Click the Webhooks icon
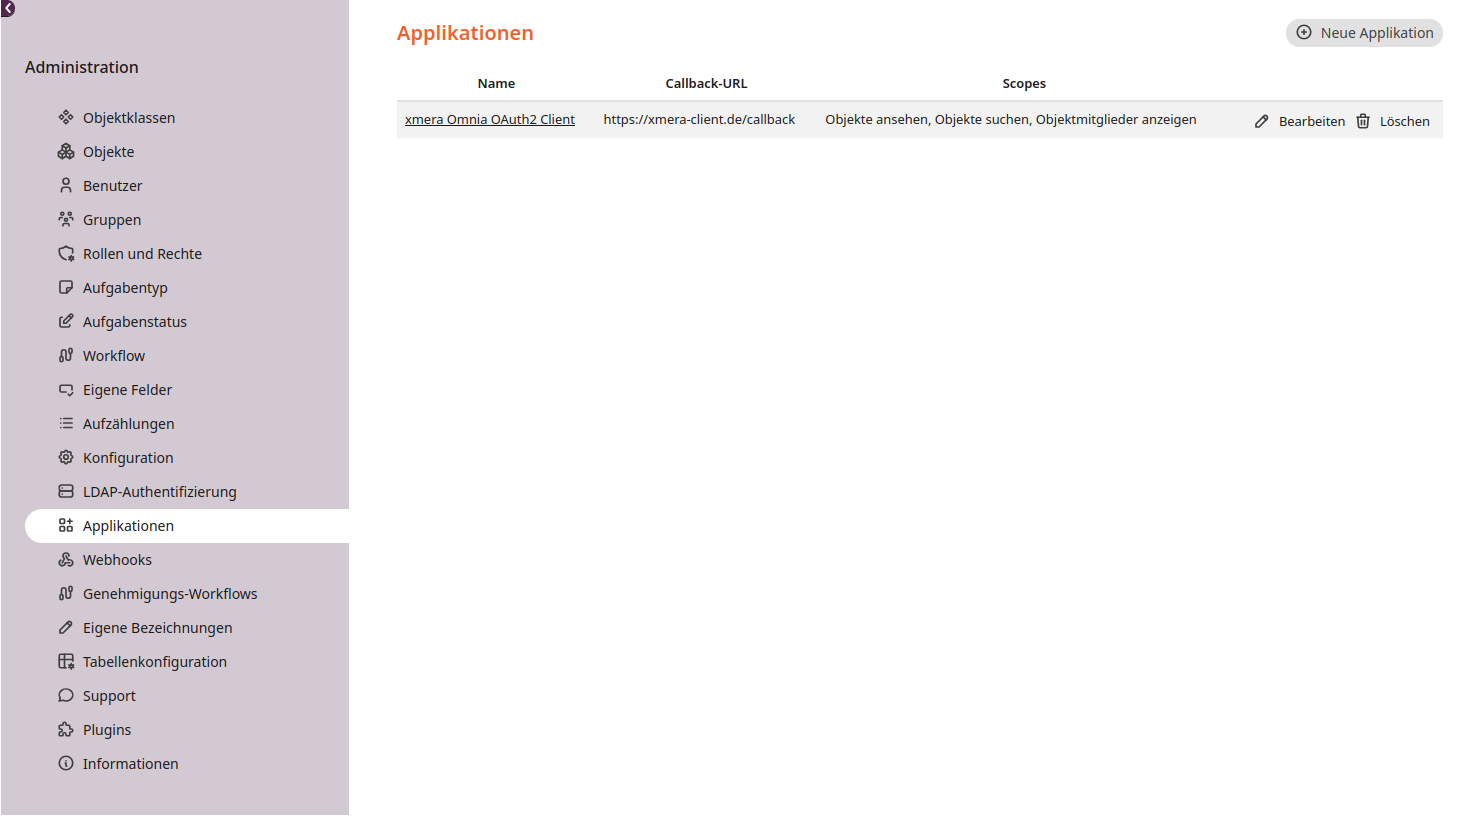 [x=66, y=559]
